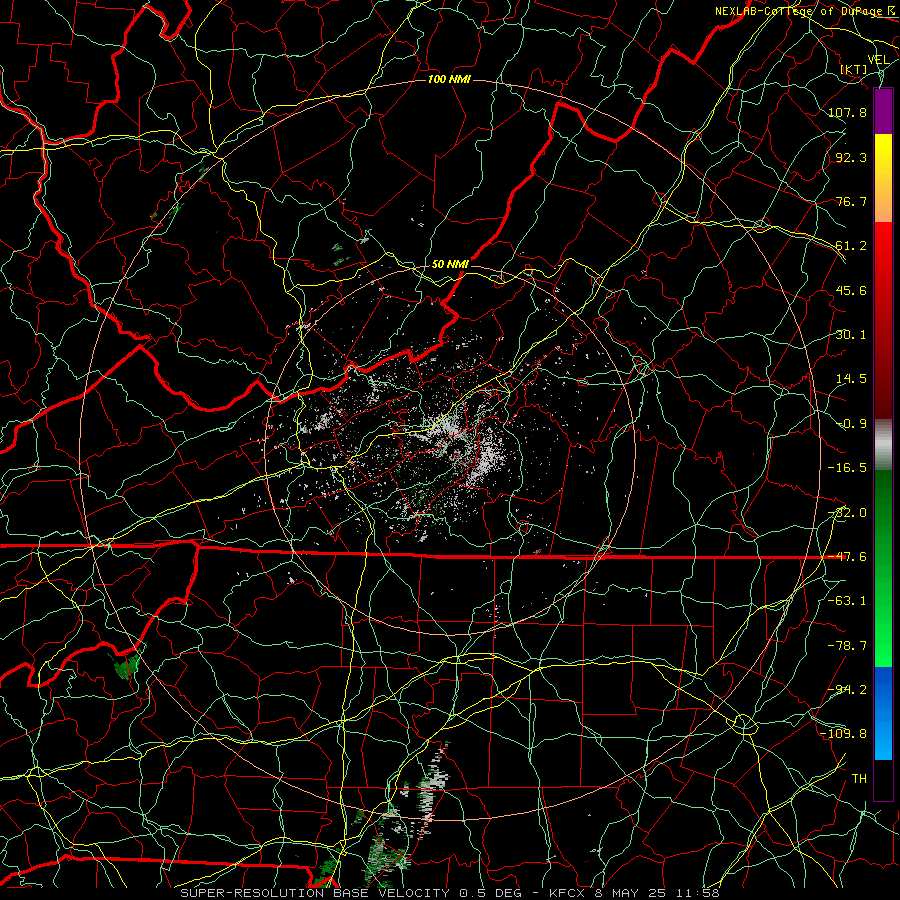Click the -109.8 velocity scale value
This screenshot has width=900, height=900.
coord(843,734)
